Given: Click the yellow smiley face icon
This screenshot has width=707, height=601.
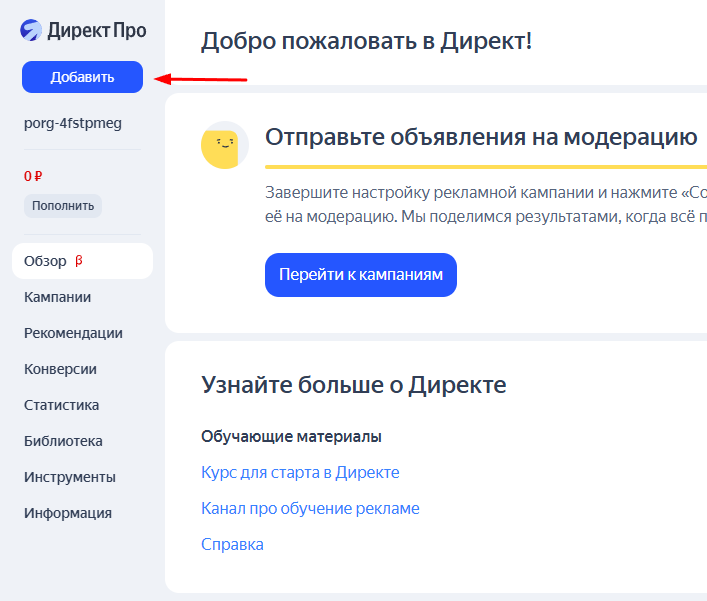Looking at the screenshot, I should coord(224,146).
